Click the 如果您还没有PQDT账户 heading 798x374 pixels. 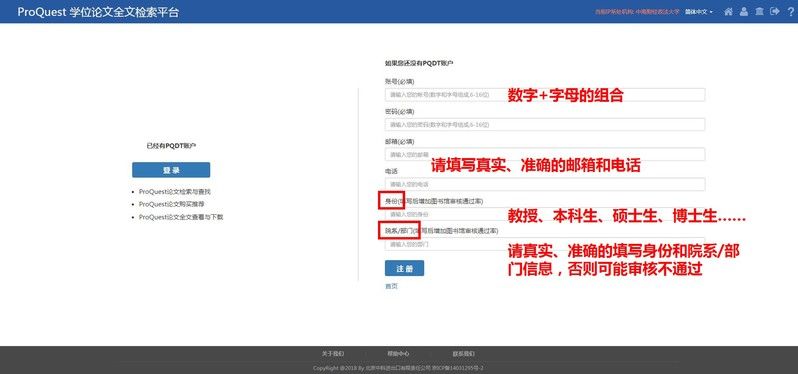coord(419,64)
